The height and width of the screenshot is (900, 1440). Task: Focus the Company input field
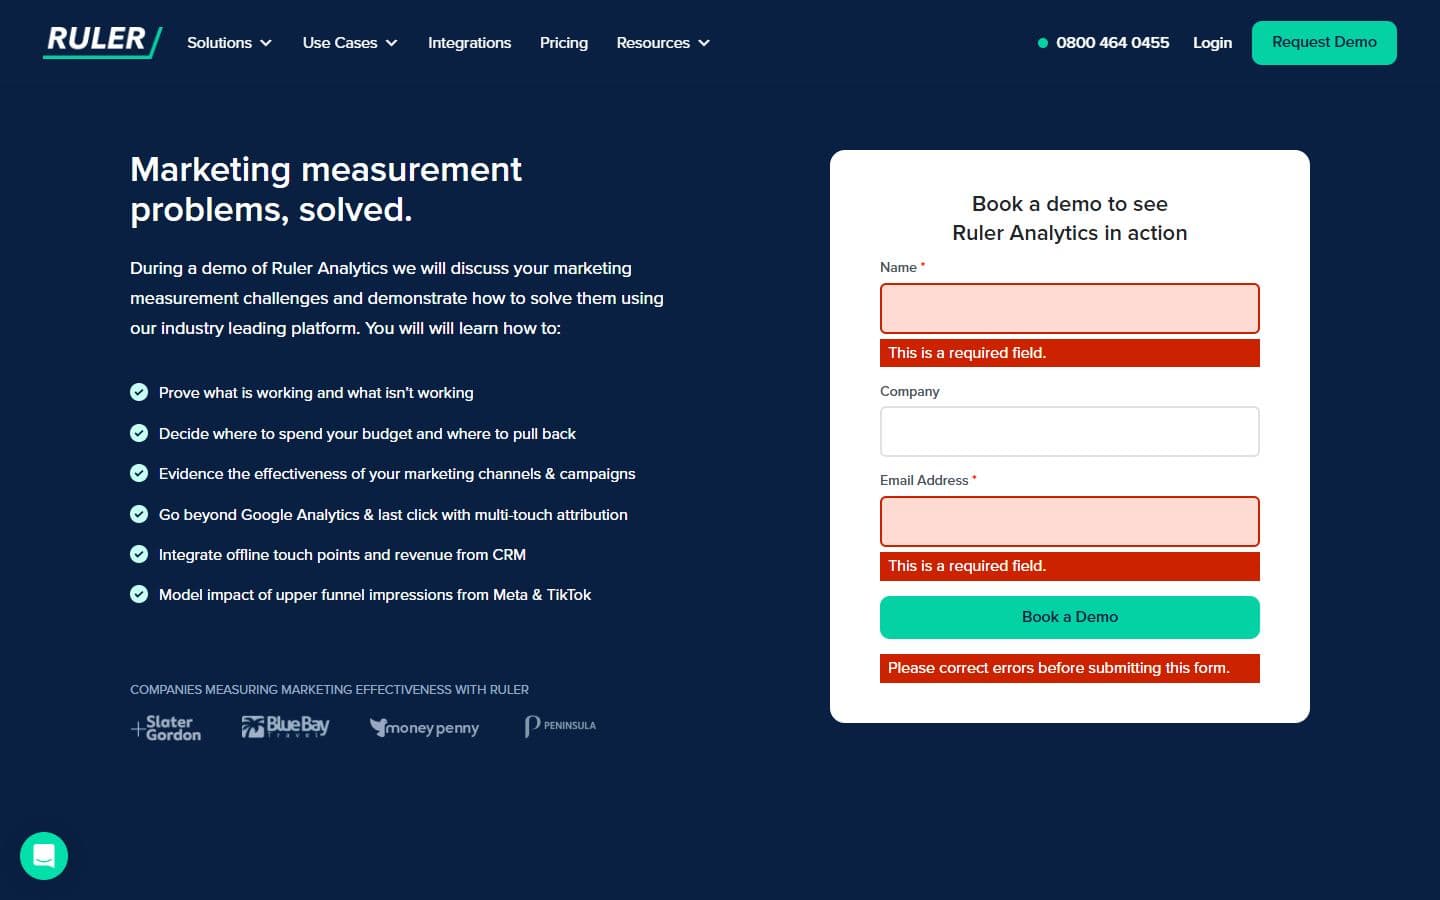[1070, 431]
